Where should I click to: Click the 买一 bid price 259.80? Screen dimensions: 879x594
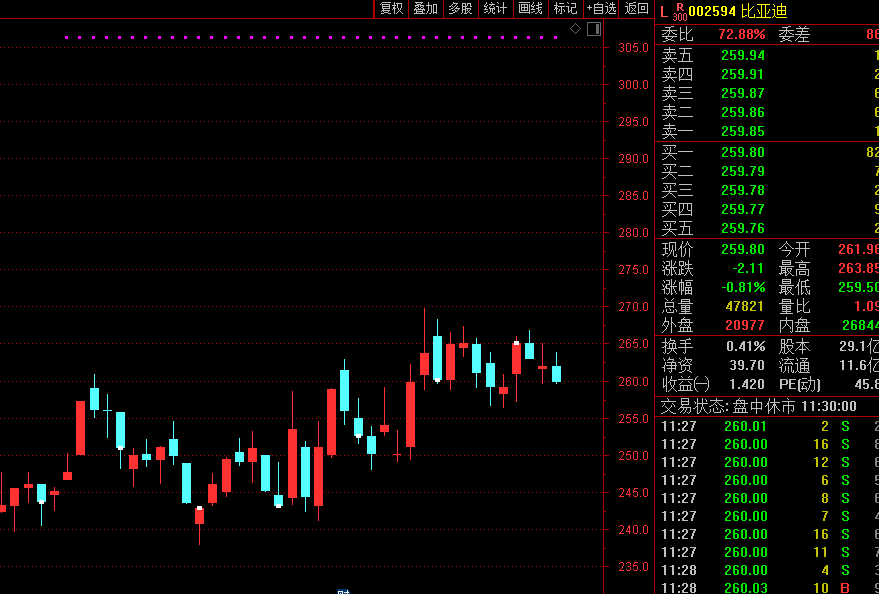pyautogui.click(x=743, y=152)
